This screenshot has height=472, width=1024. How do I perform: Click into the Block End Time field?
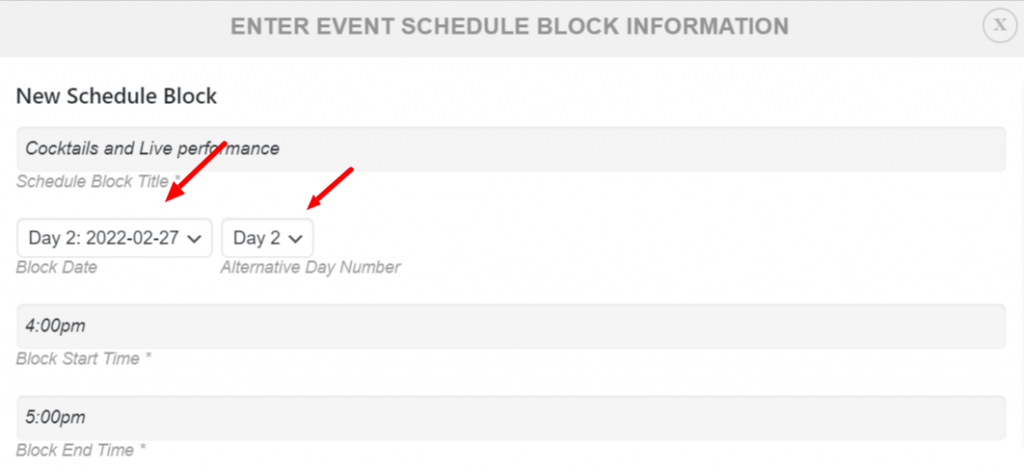point(511,417)
